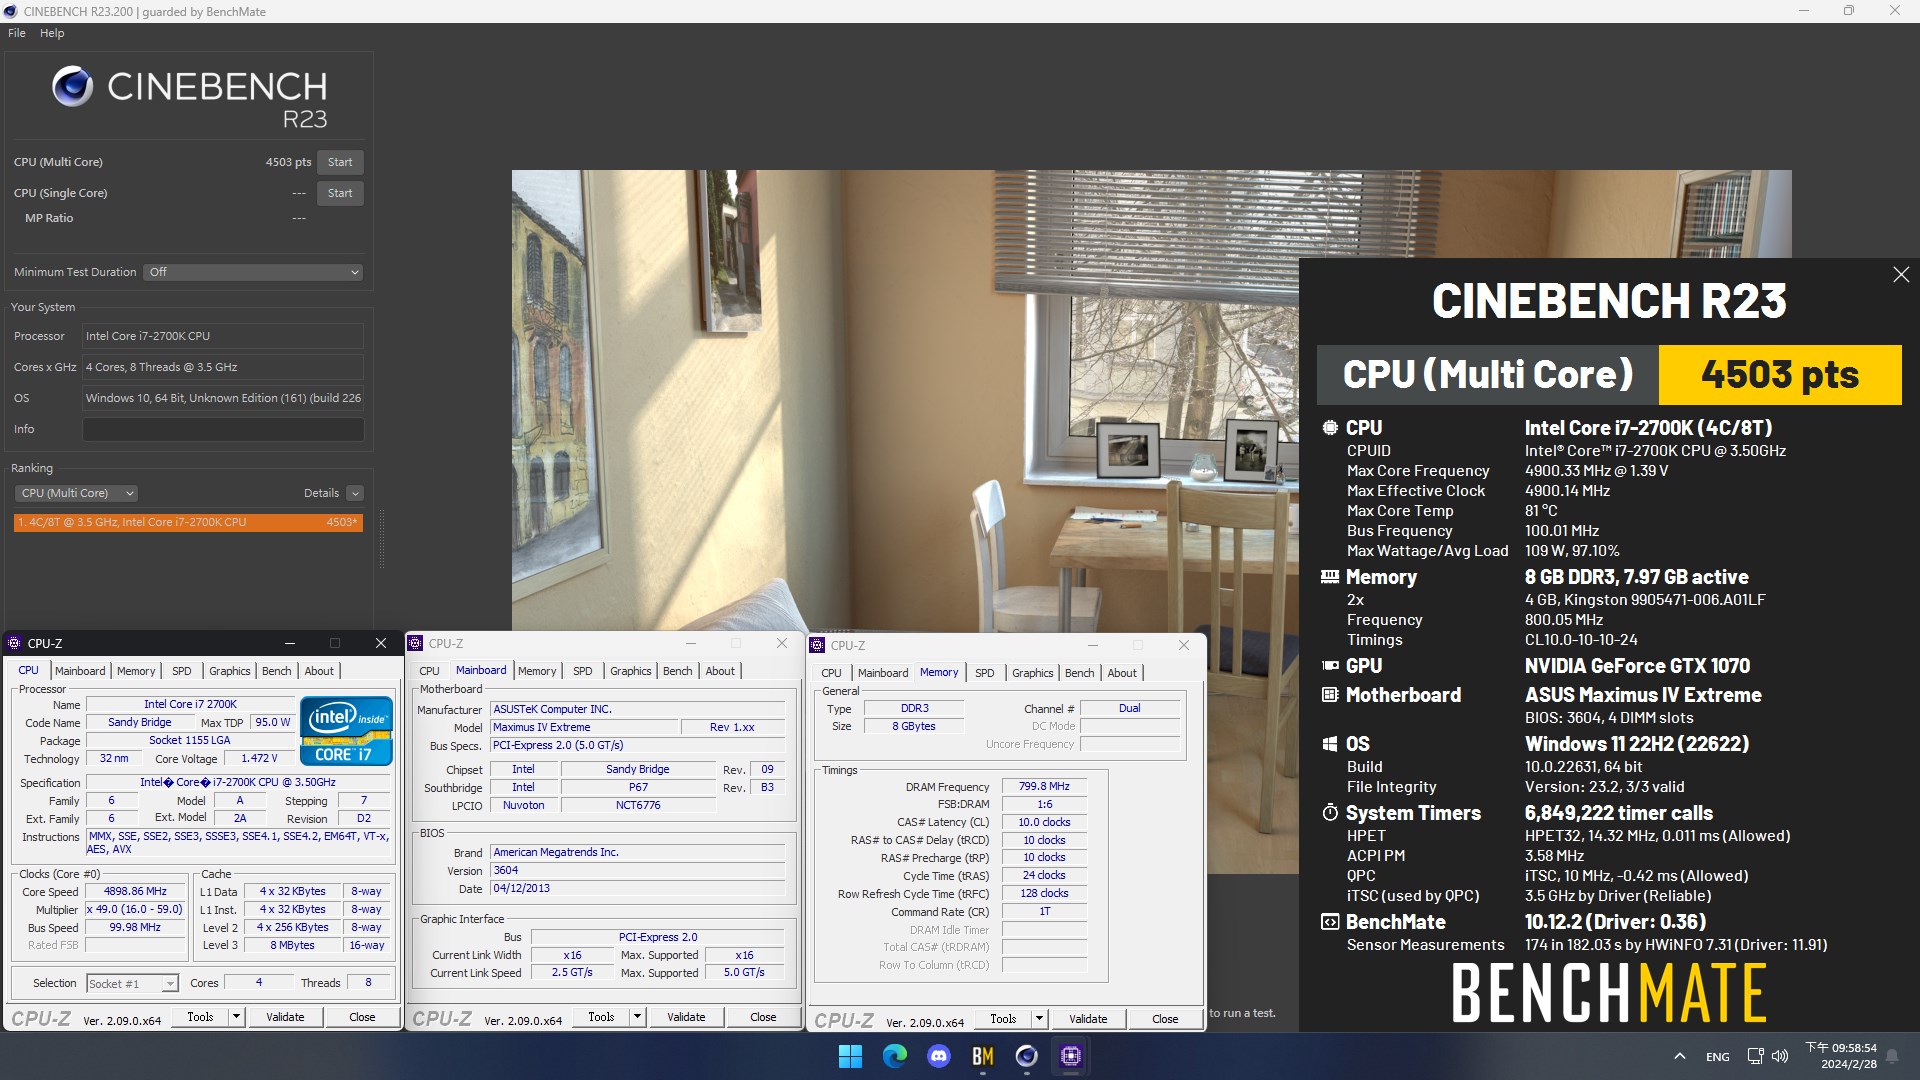The height and width of the screenshot is (1080, 1920).
Task: Switch to Mainboard tab in first CPU-Z
Action: pyautogui.click(x=80, y=671)
